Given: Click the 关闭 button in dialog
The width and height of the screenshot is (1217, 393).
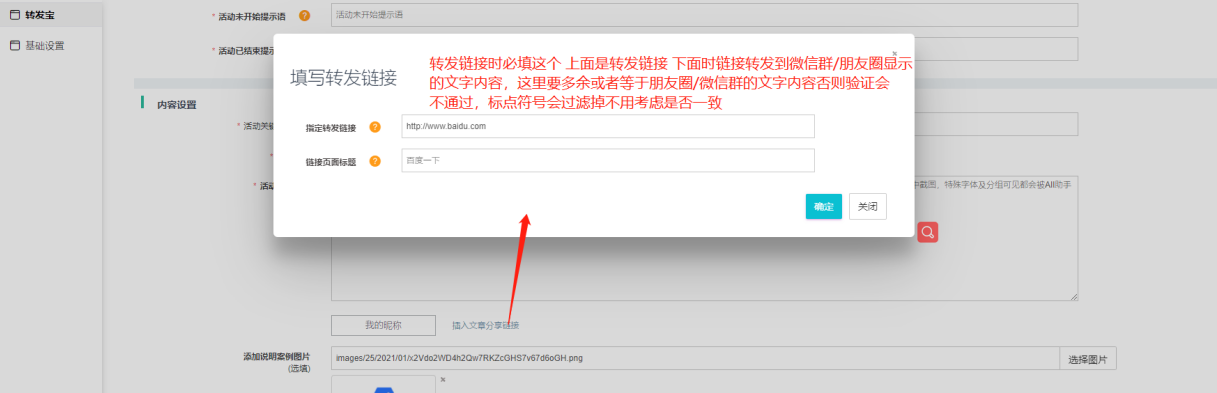Looking at the screenshot, I should (x=867, y=206).
